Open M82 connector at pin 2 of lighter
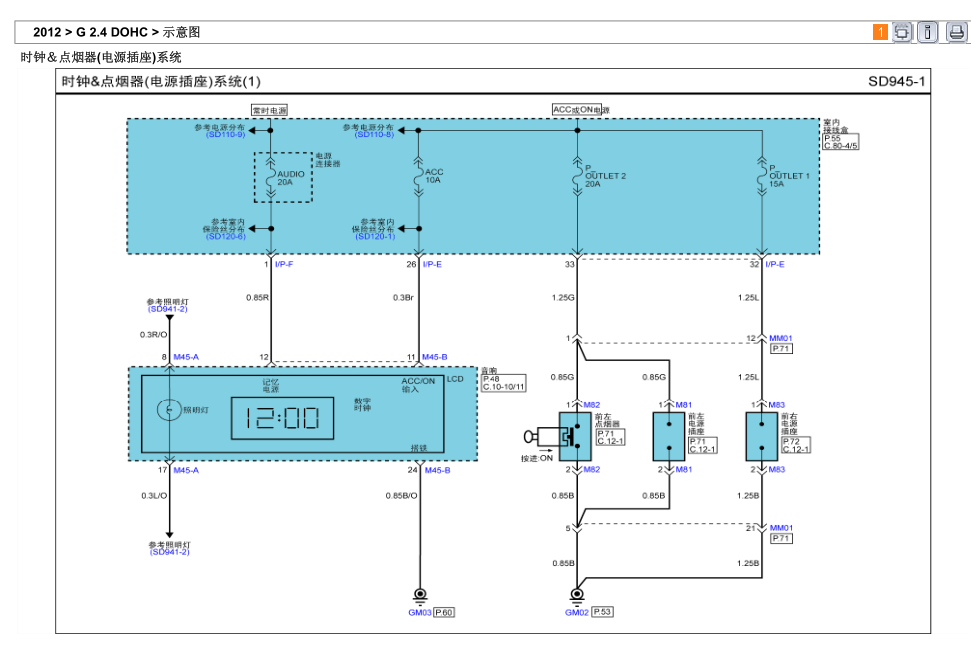The width and height of the screenshot is (971, 651). [591, 470]
